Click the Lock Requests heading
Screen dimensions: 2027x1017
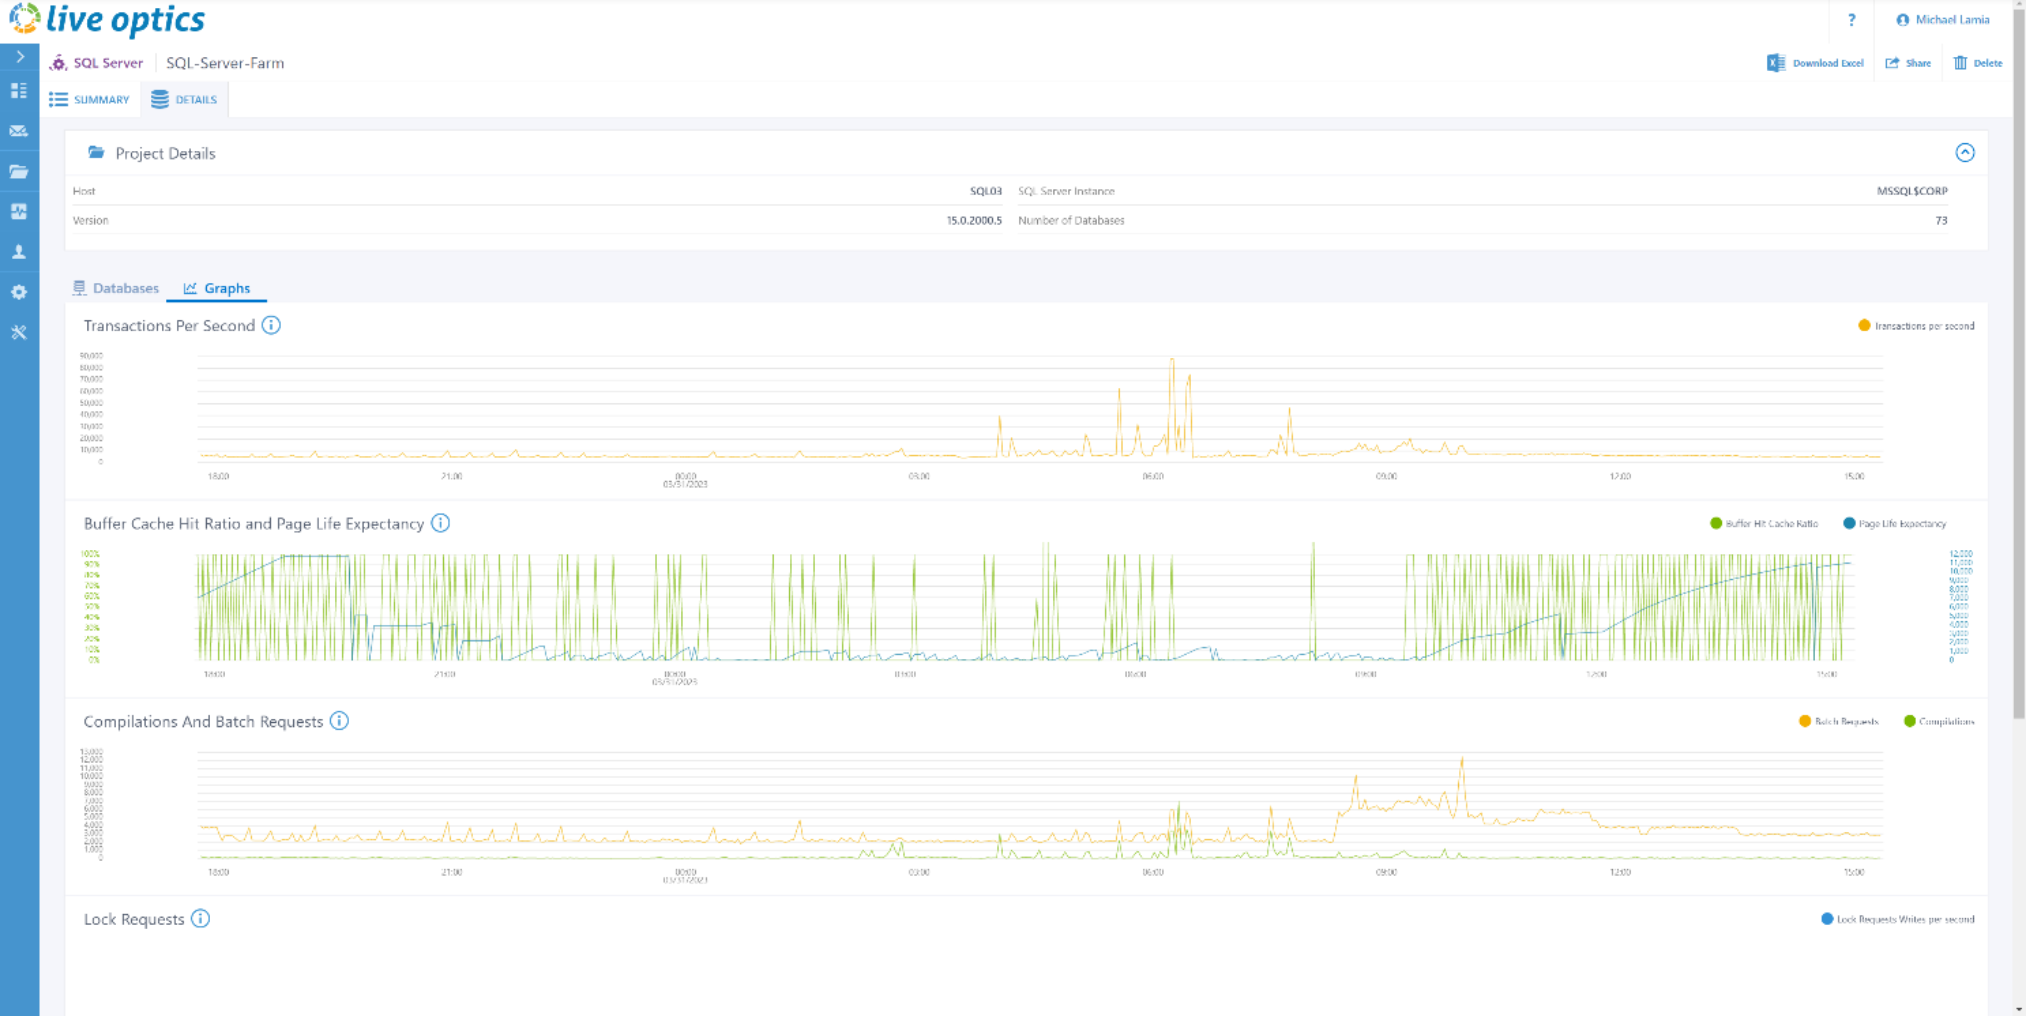point(134,919)
